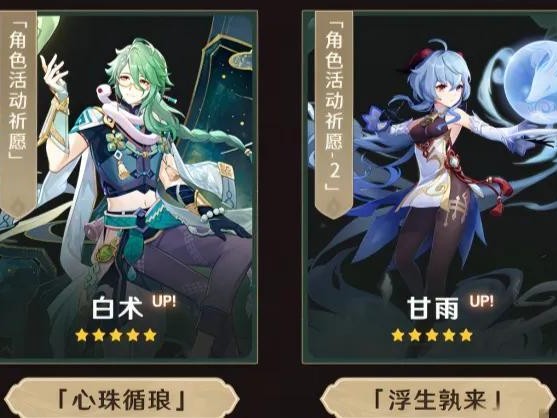Click the 甘雨 name label
The image size is (557, 418).
(433, 308)
